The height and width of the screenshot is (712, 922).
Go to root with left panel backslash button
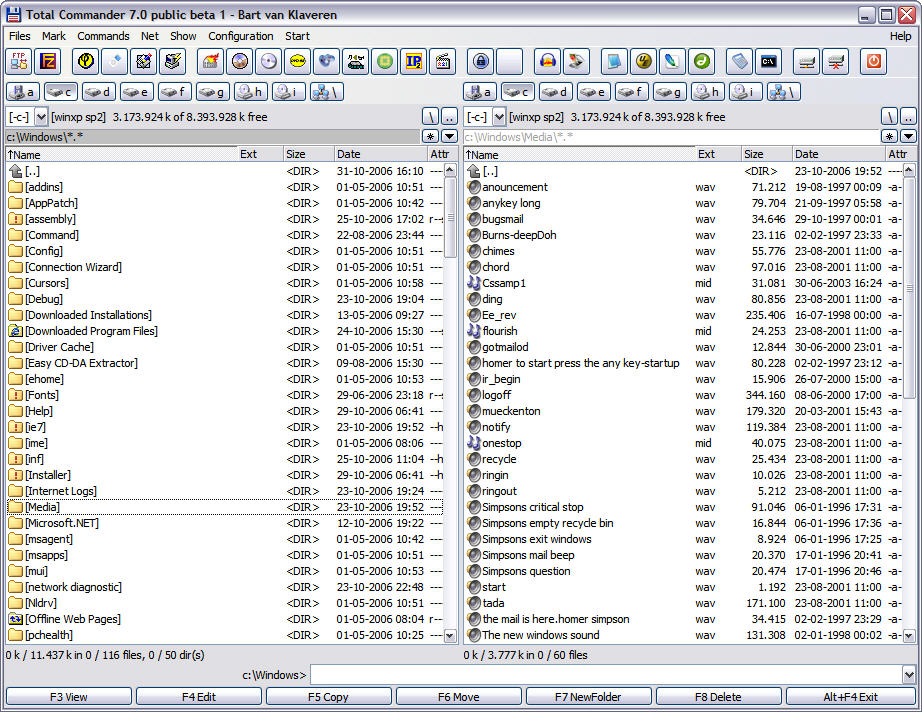(x=430, y=116)
